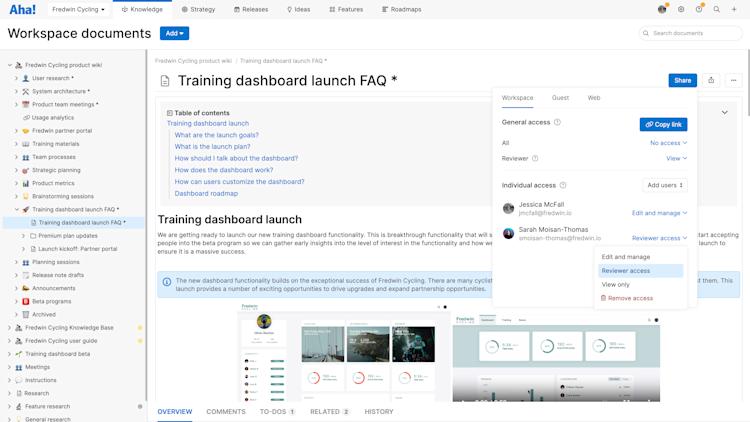
Task: Click the Beta programs red icon
Action: [26, 301]
